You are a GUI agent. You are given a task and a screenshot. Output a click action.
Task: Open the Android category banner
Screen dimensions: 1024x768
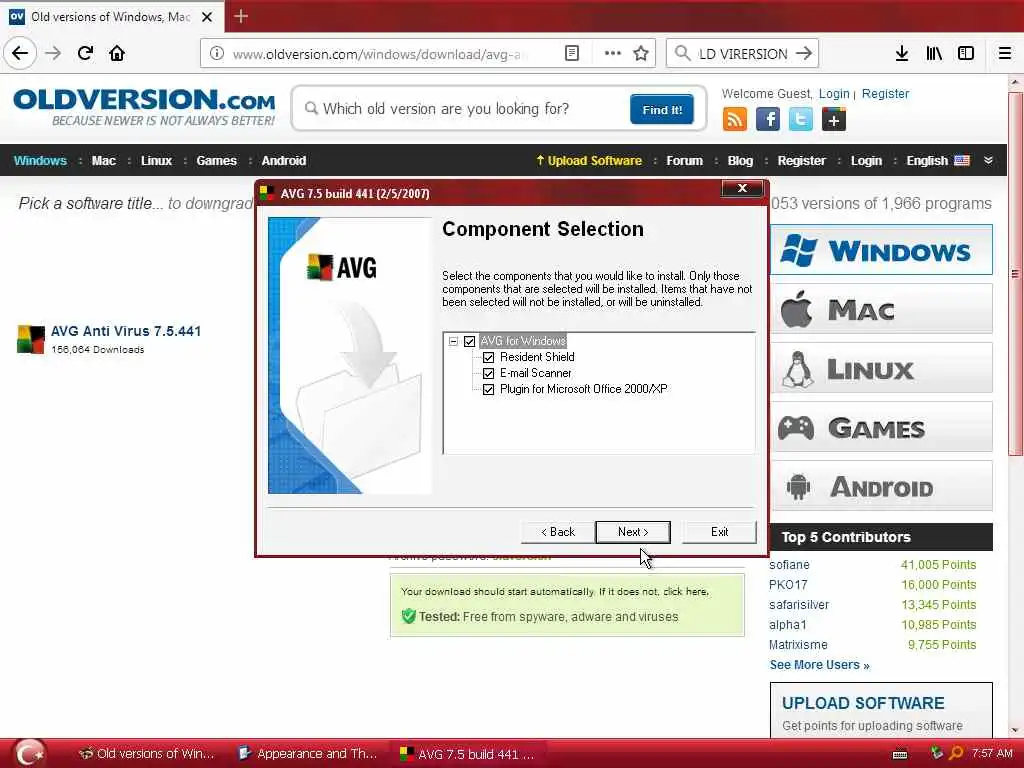(882, 487)
